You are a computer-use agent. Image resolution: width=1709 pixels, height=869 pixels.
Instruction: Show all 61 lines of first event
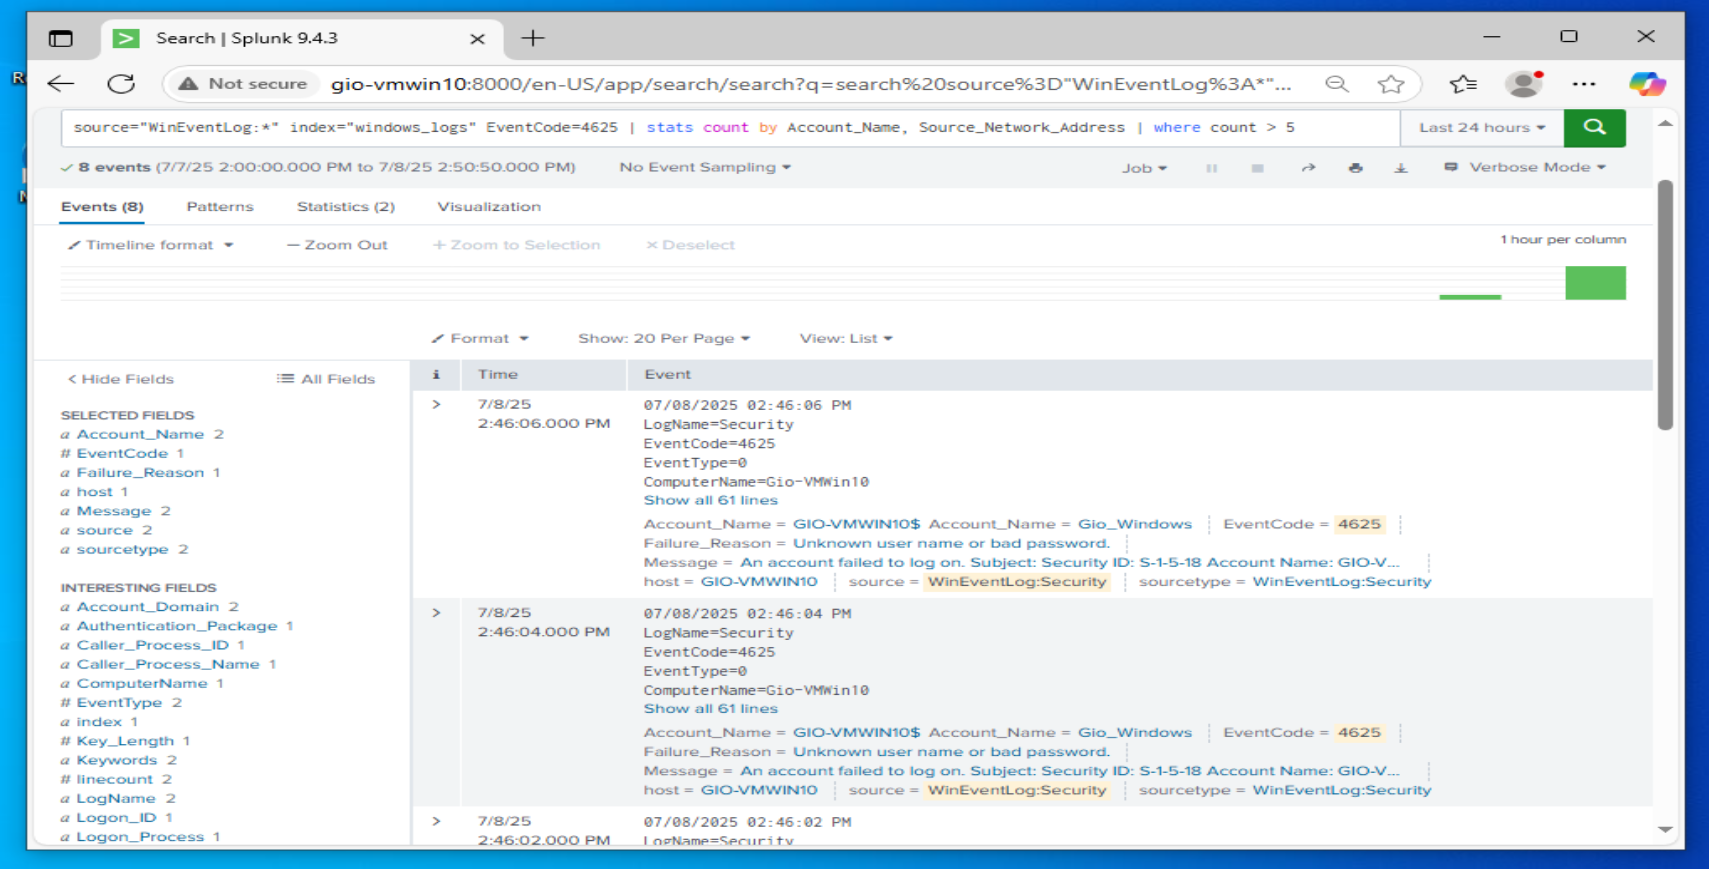tap(710, 501)
